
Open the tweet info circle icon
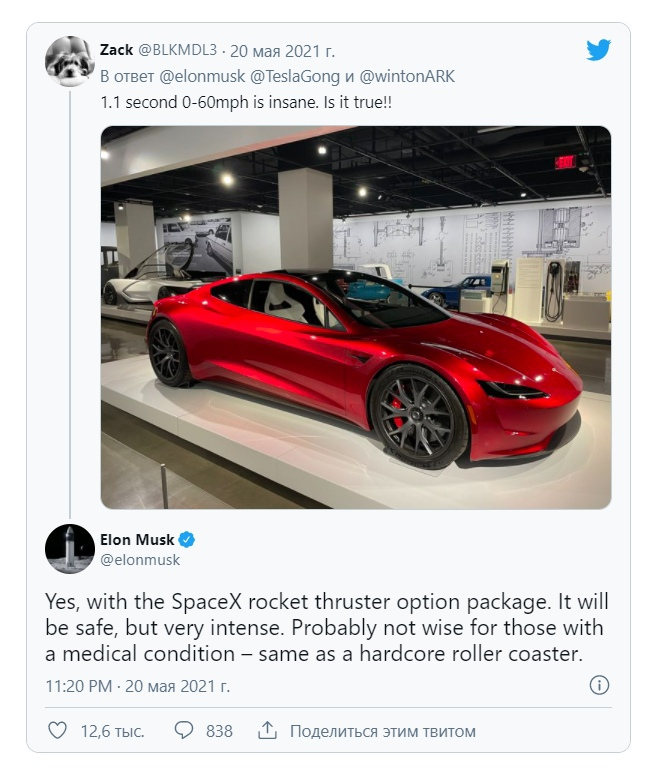point(599,685)
